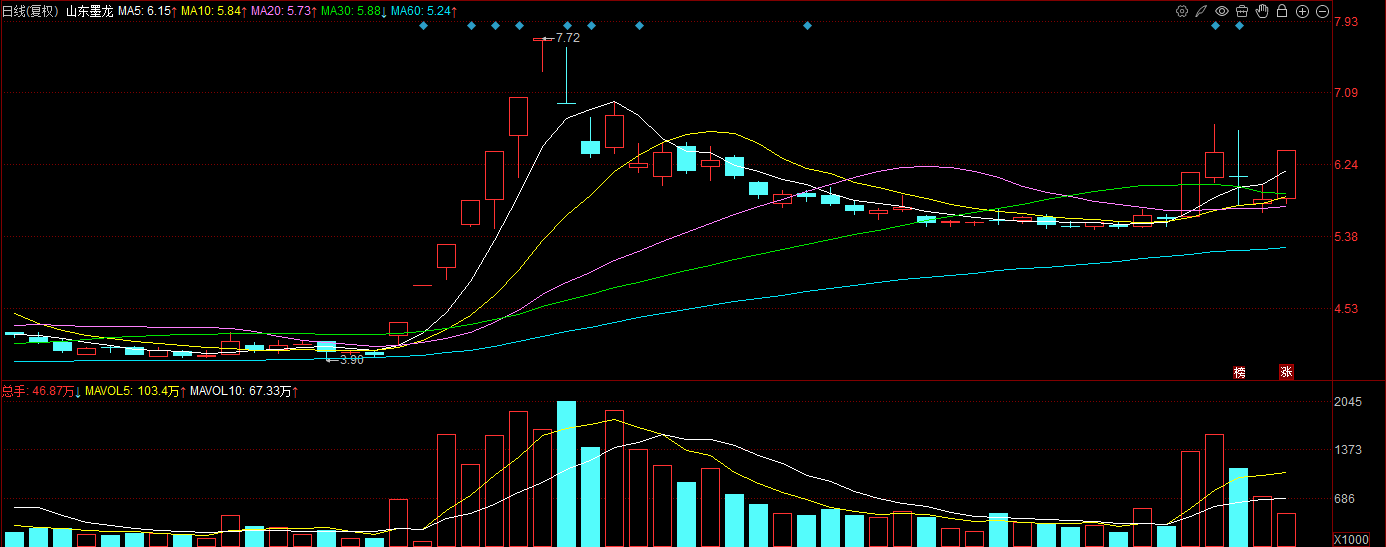The width and height of the screenshot is (1386, 547).
Task: Zoom out with the minus circle icon
Action: (1322, 11)
